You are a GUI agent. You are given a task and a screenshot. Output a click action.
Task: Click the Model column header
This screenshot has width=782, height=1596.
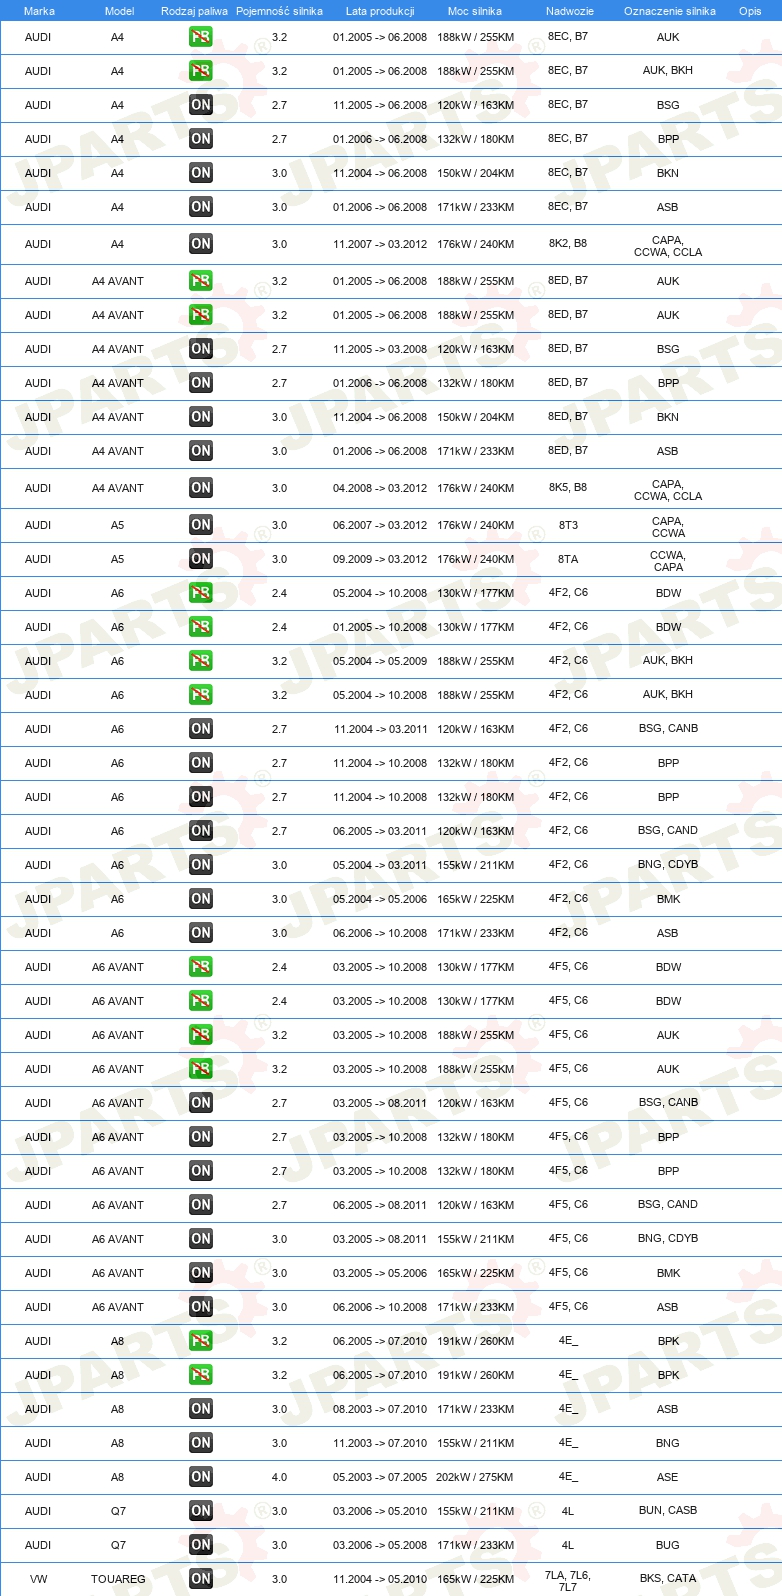(x=119, y=11)
